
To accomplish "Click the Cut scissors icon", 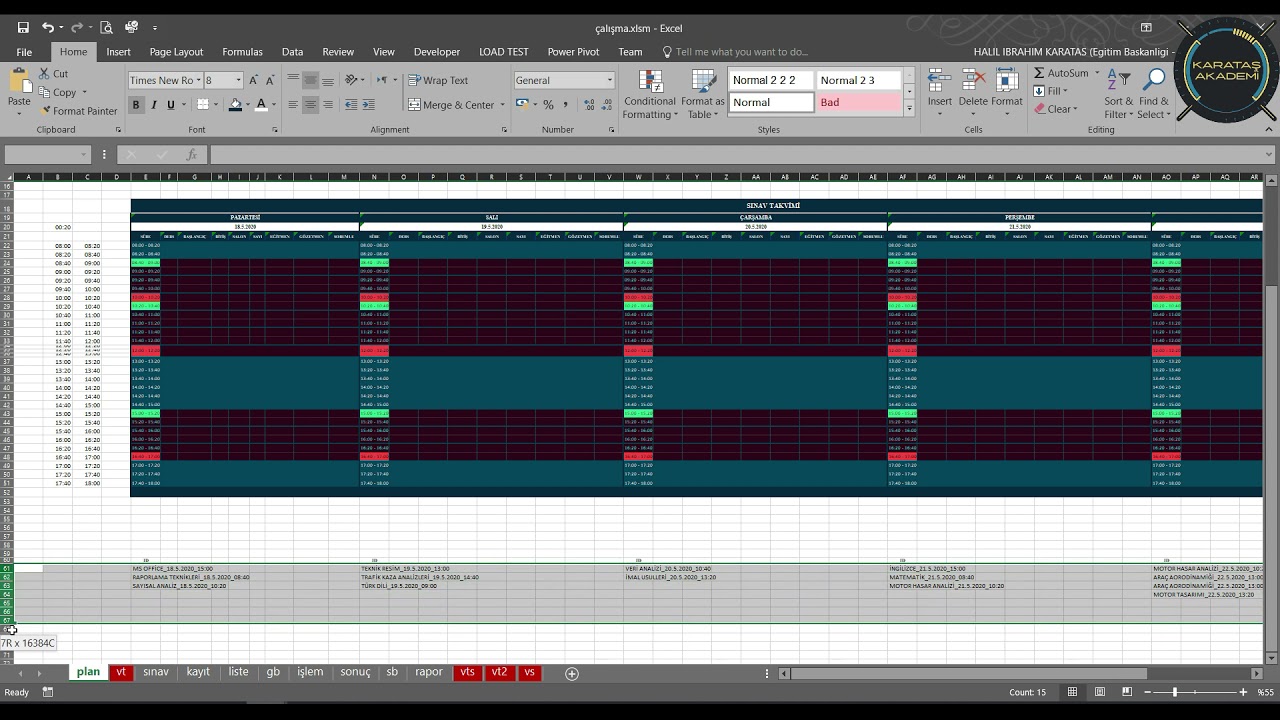I will (46, 74).
